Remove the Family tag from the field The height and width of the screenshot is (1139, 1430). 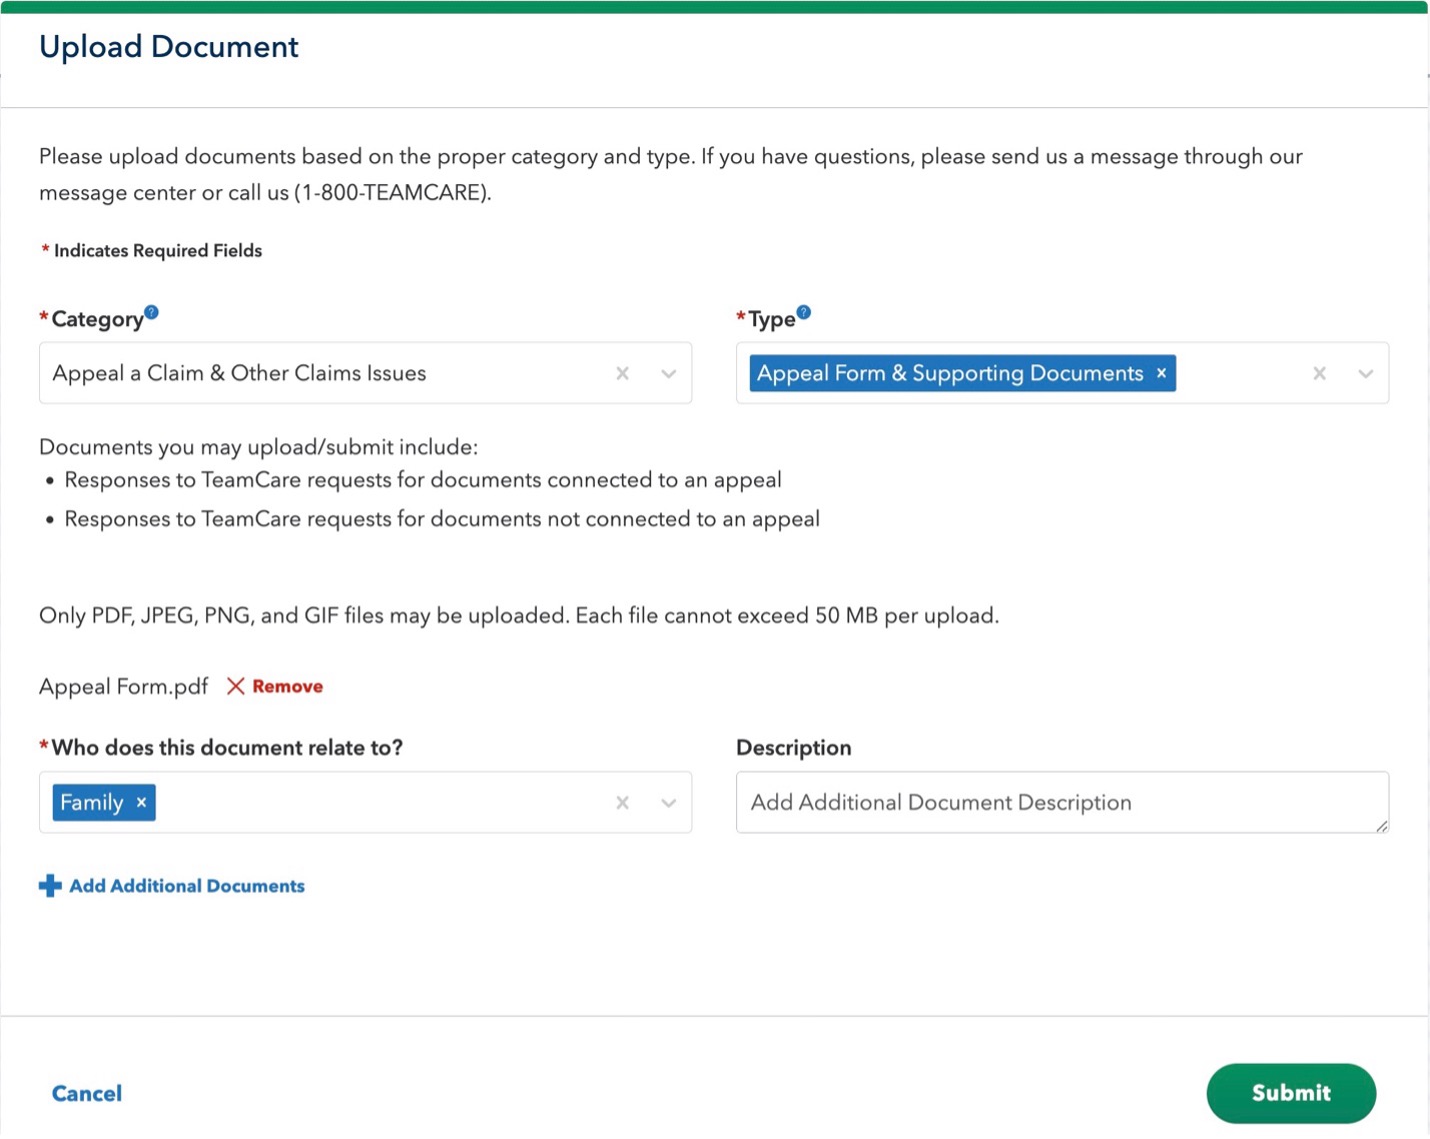pyautogui.click(x=141, y=802)
